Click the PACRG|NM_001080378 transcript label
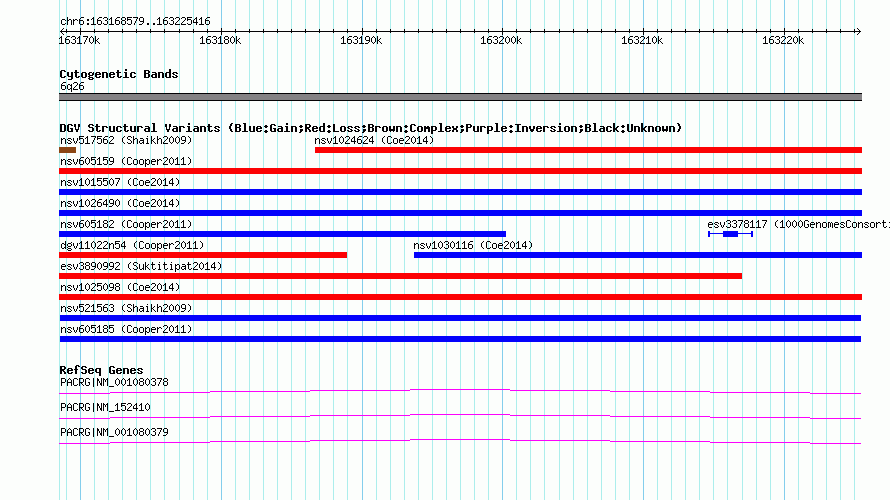Viewport: 890px width, 500px height. pos(114,383)
